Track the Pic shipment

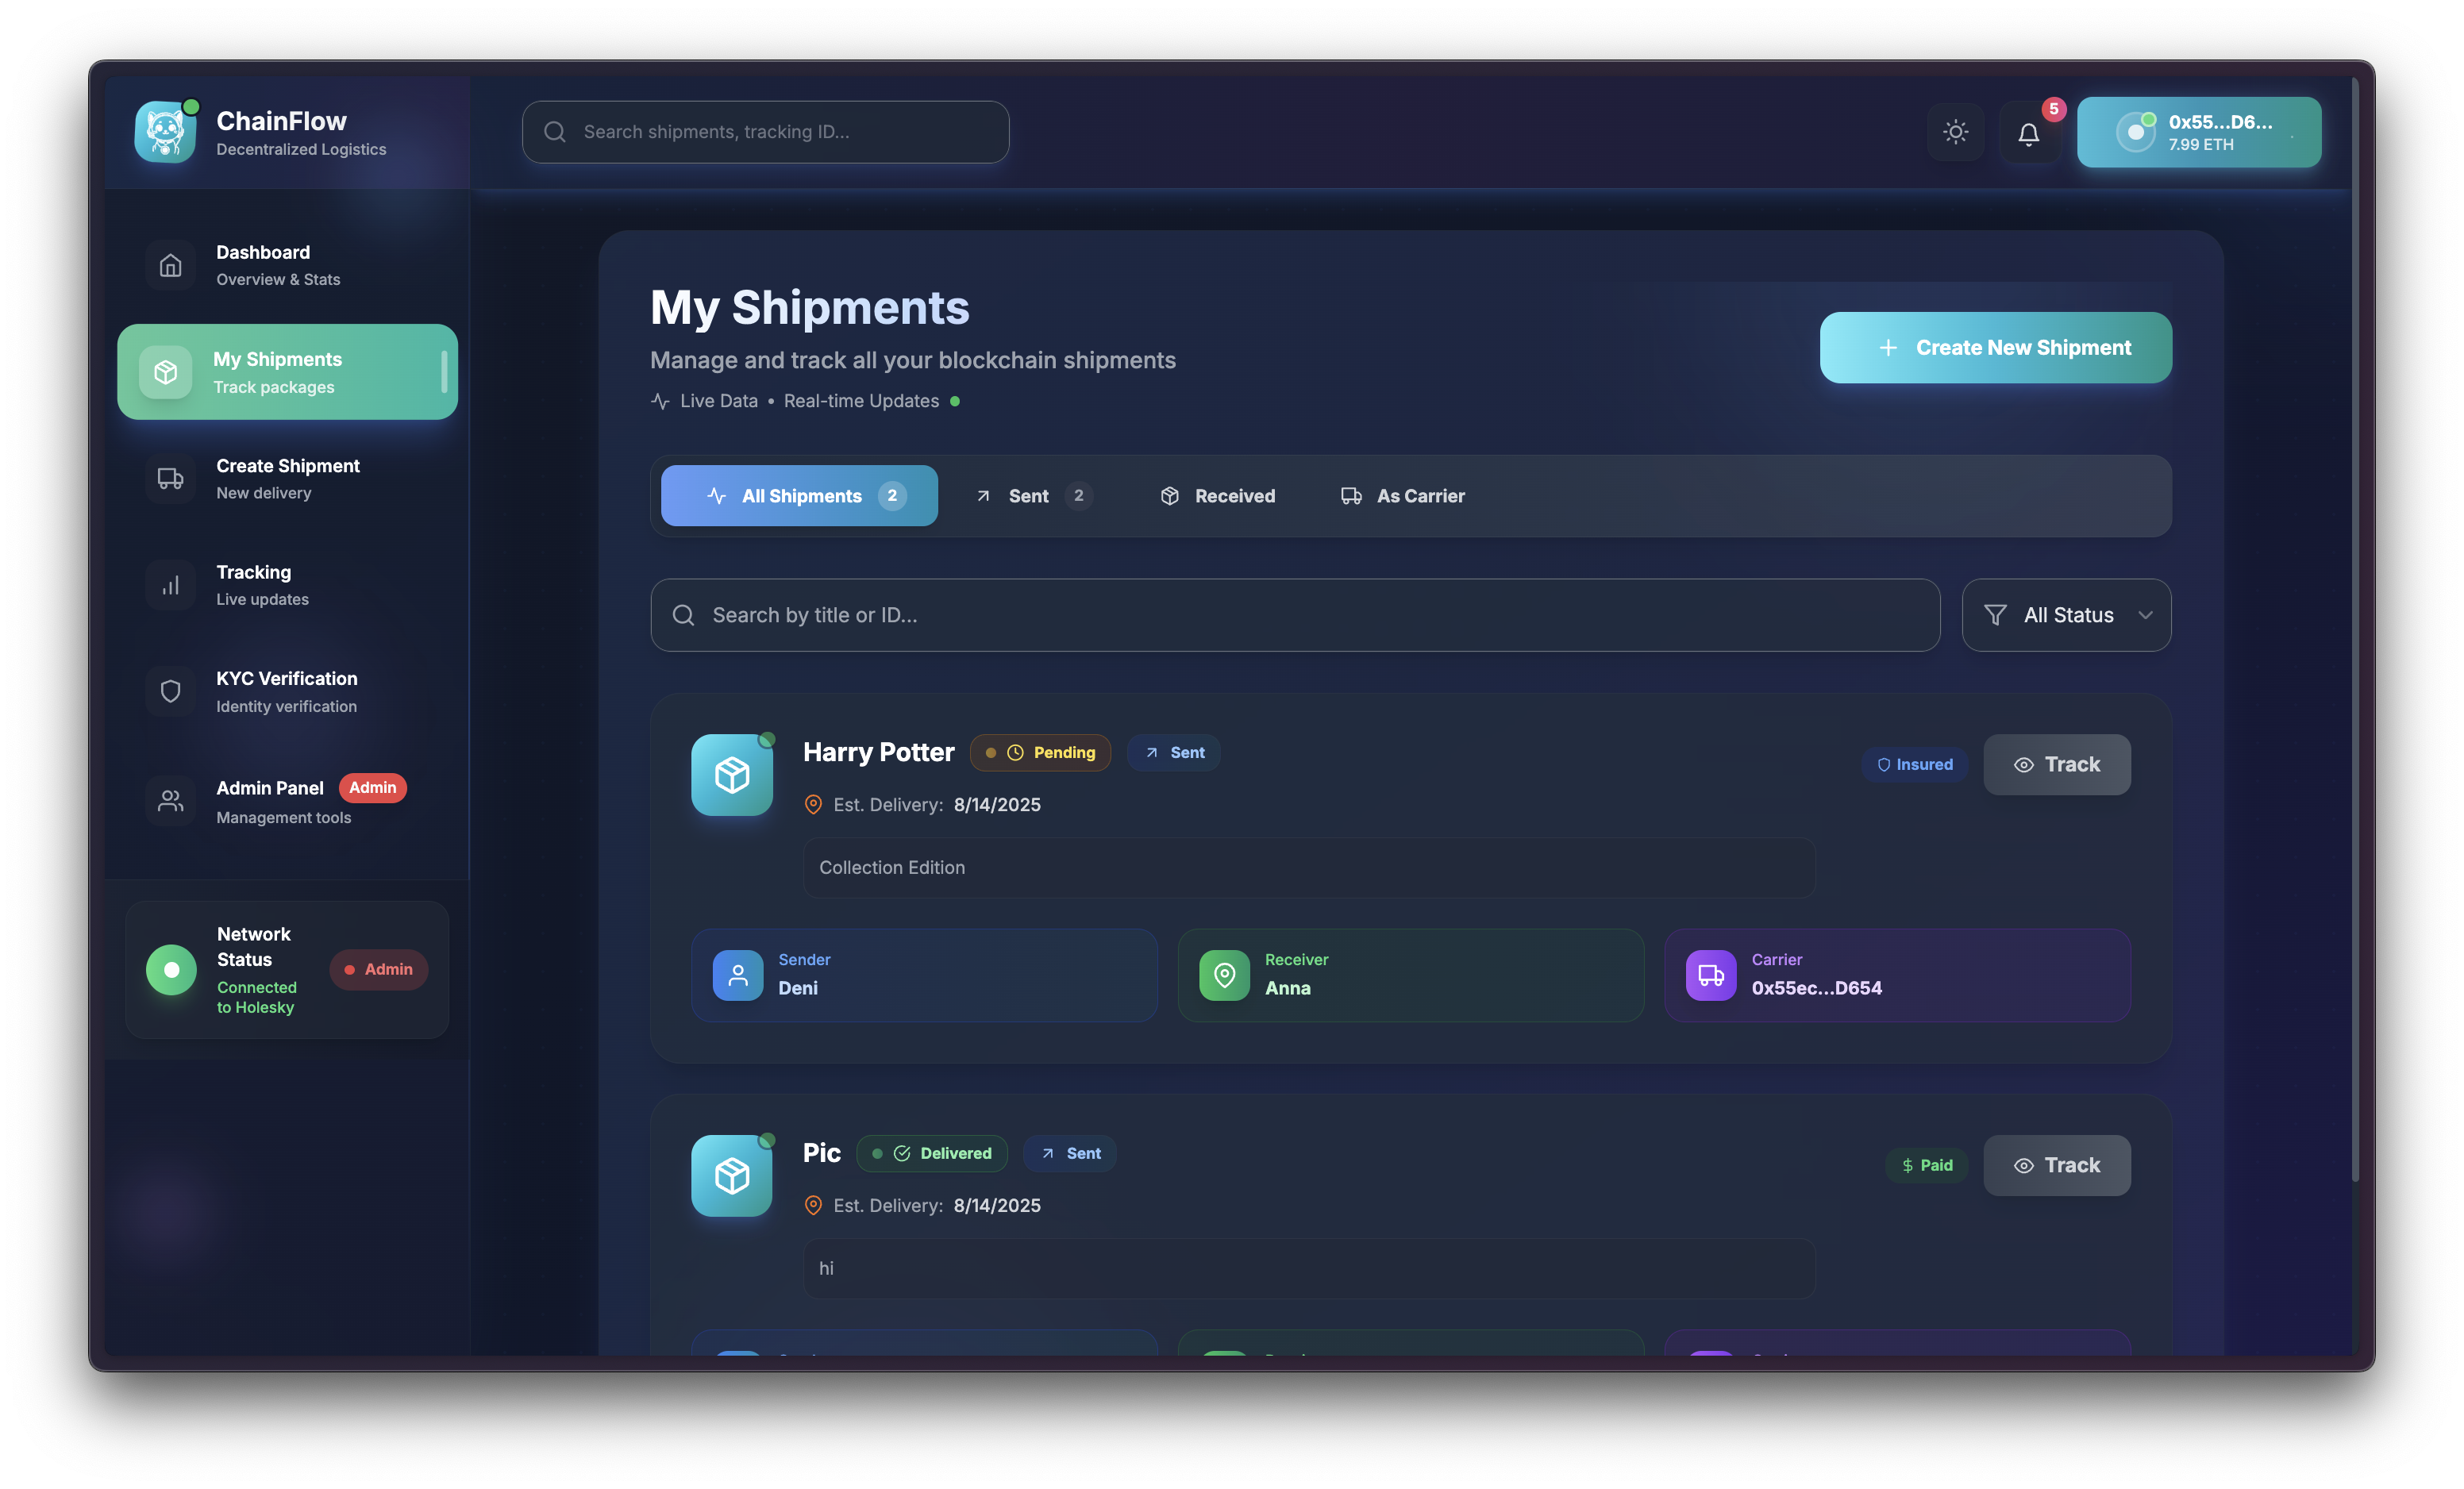pyautogui.click(x=2056, y=1165)
